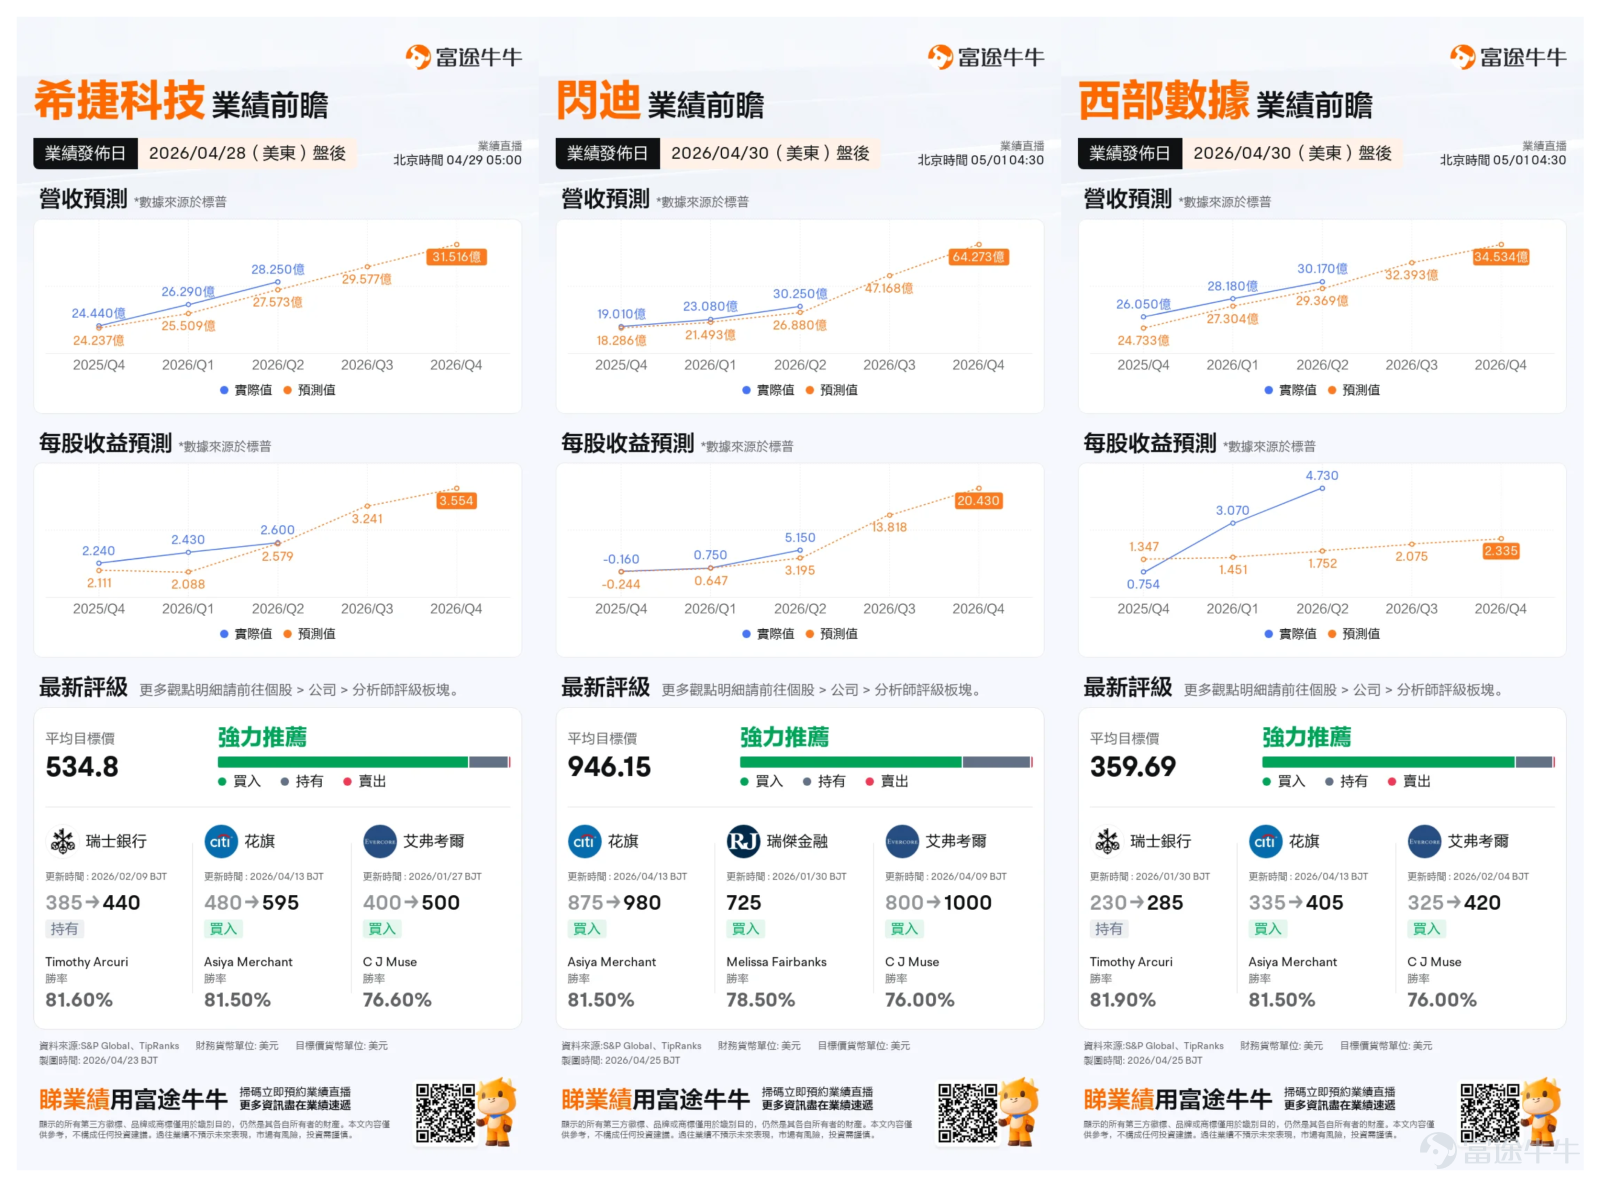Viewport: 1600px width, 1187px height.
Task: Click the 艾弗考爾 Evercore icon in 西部數據 ratings
Action: click(x=1424, y=841)
